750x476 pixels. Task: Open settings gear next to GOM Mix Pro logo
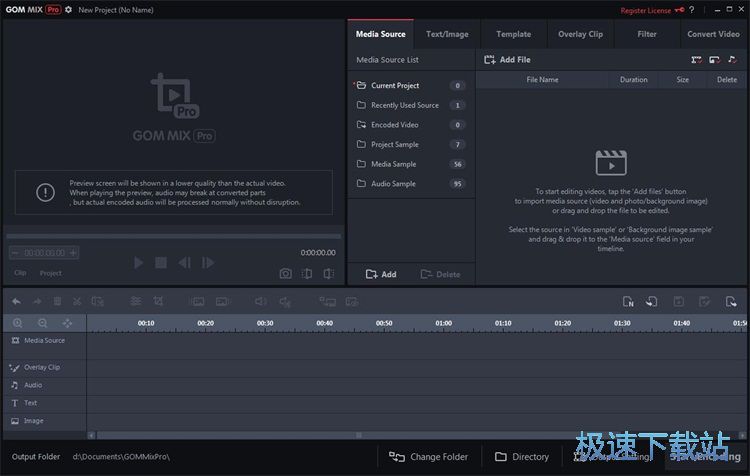[69, 9]
